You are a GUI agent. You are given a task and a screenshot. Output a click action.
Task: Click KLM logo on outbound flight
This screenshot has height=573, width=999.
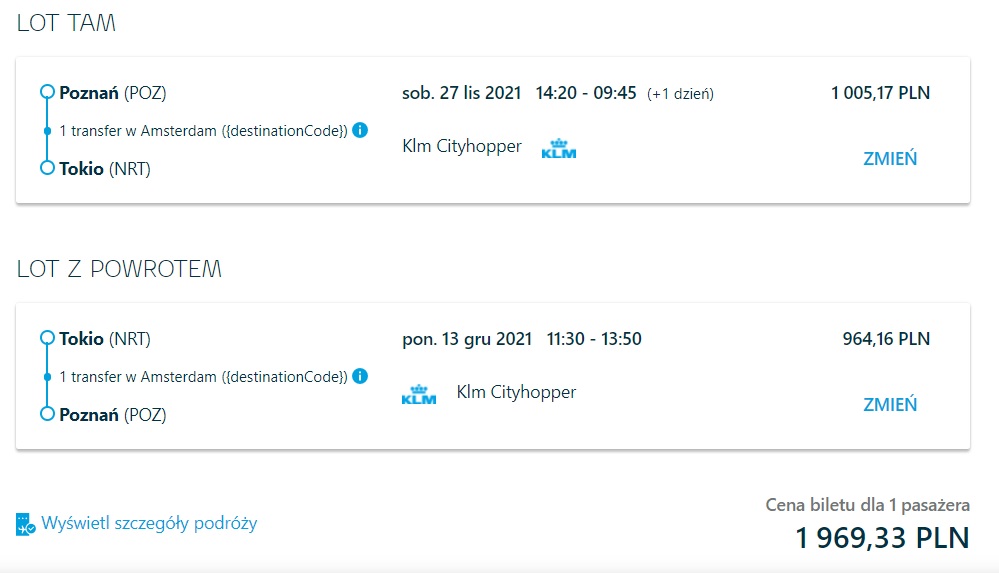(559, 149)
